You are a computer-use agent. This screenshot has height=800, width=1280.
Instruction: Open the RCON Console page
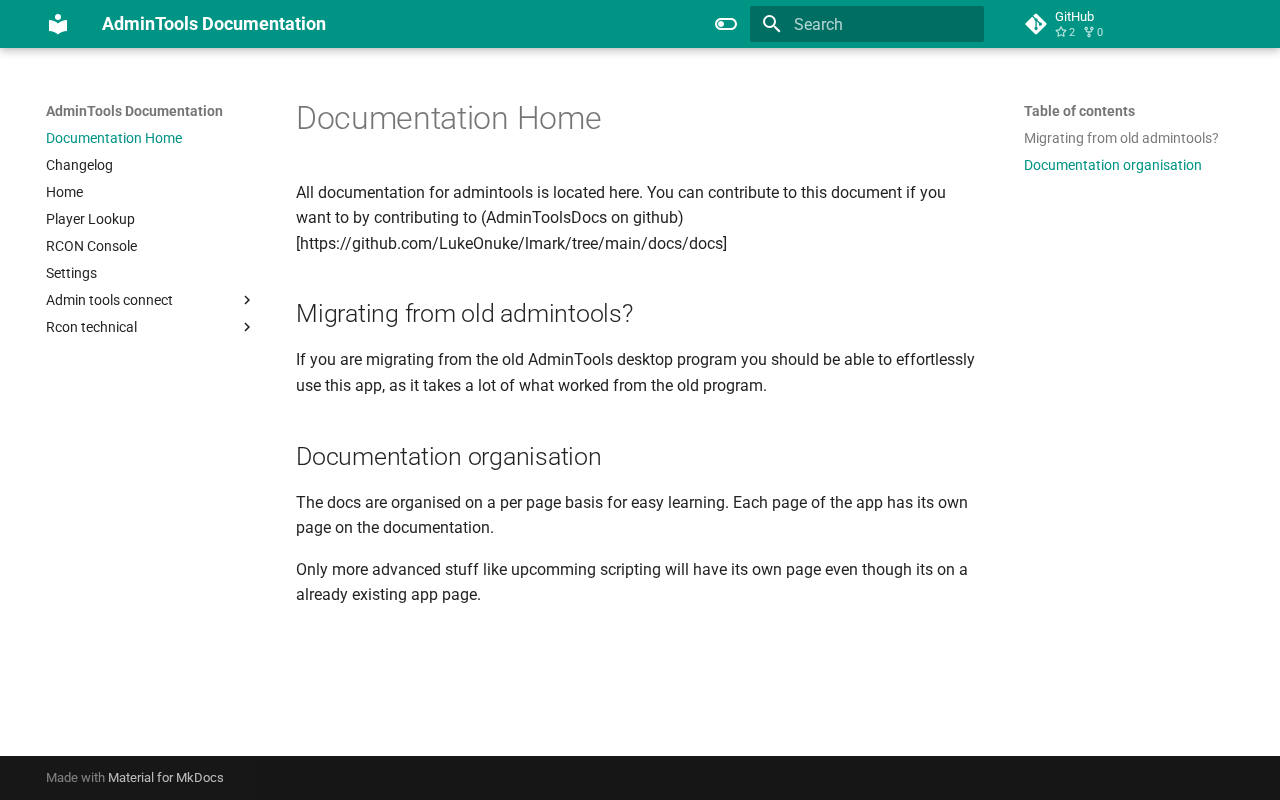(x=91, y=246)
